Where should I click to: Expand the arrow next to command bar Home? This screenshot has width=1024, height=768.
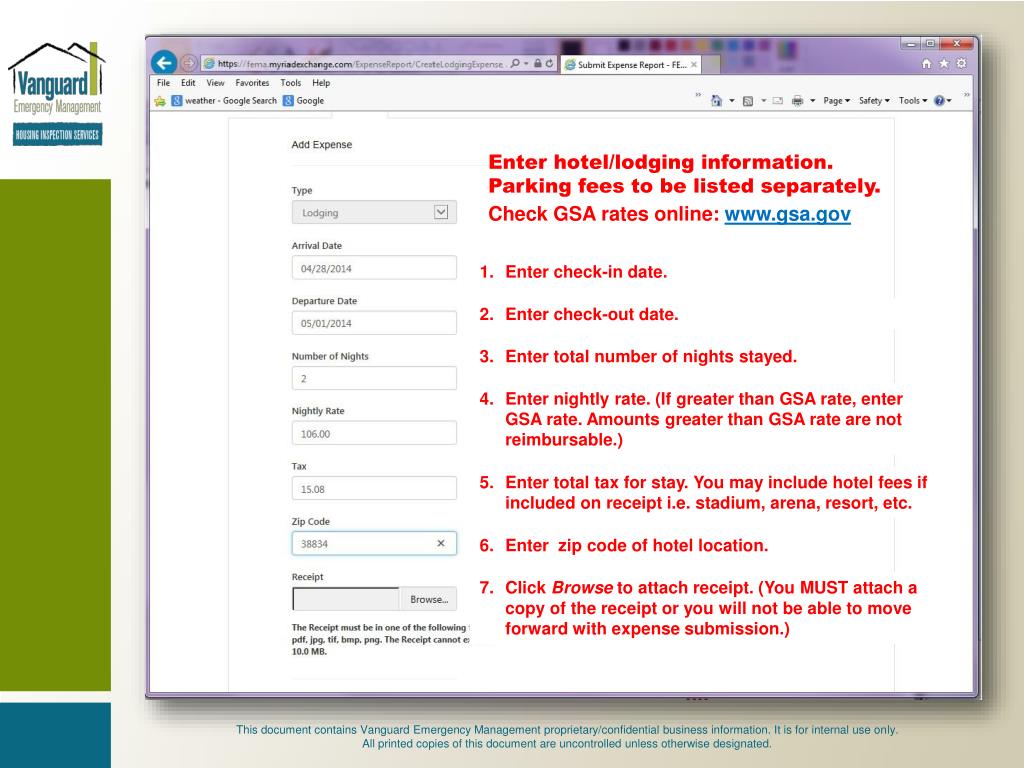(x=731, y=101)
